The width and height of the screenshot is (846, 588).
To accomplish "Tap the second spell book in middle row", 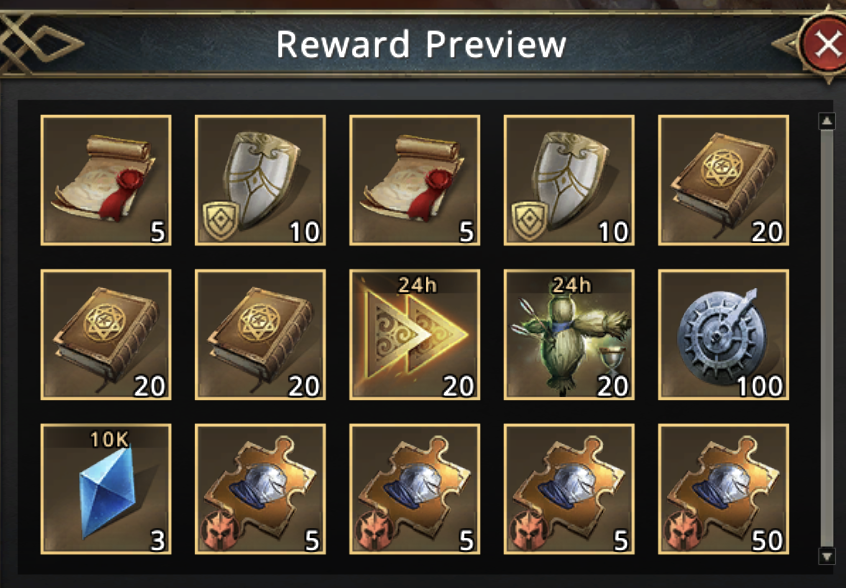I will (x=260, y=334).
